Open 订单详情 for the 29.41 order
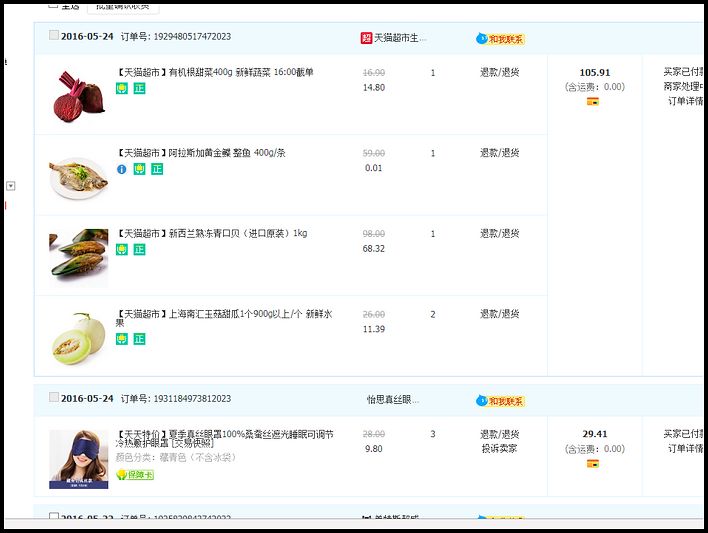 685,449
